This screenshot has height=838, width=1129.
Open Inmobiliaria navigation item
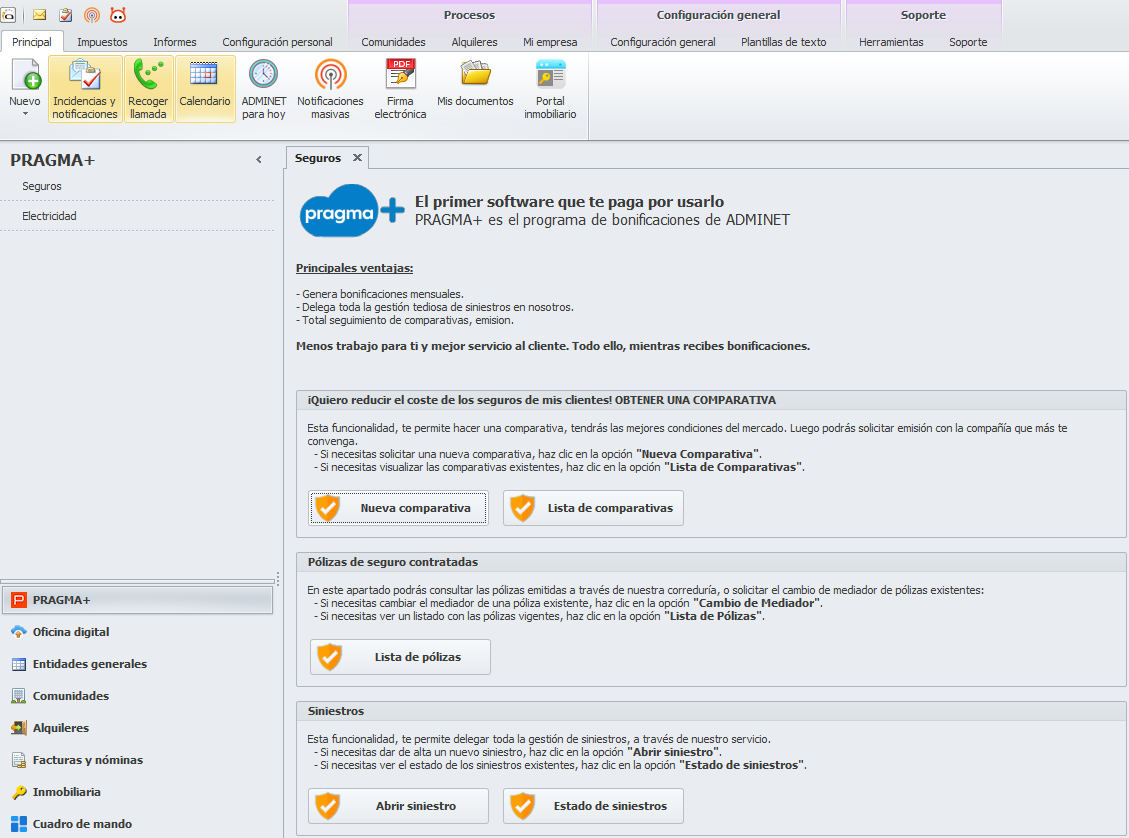coord(138,792)
